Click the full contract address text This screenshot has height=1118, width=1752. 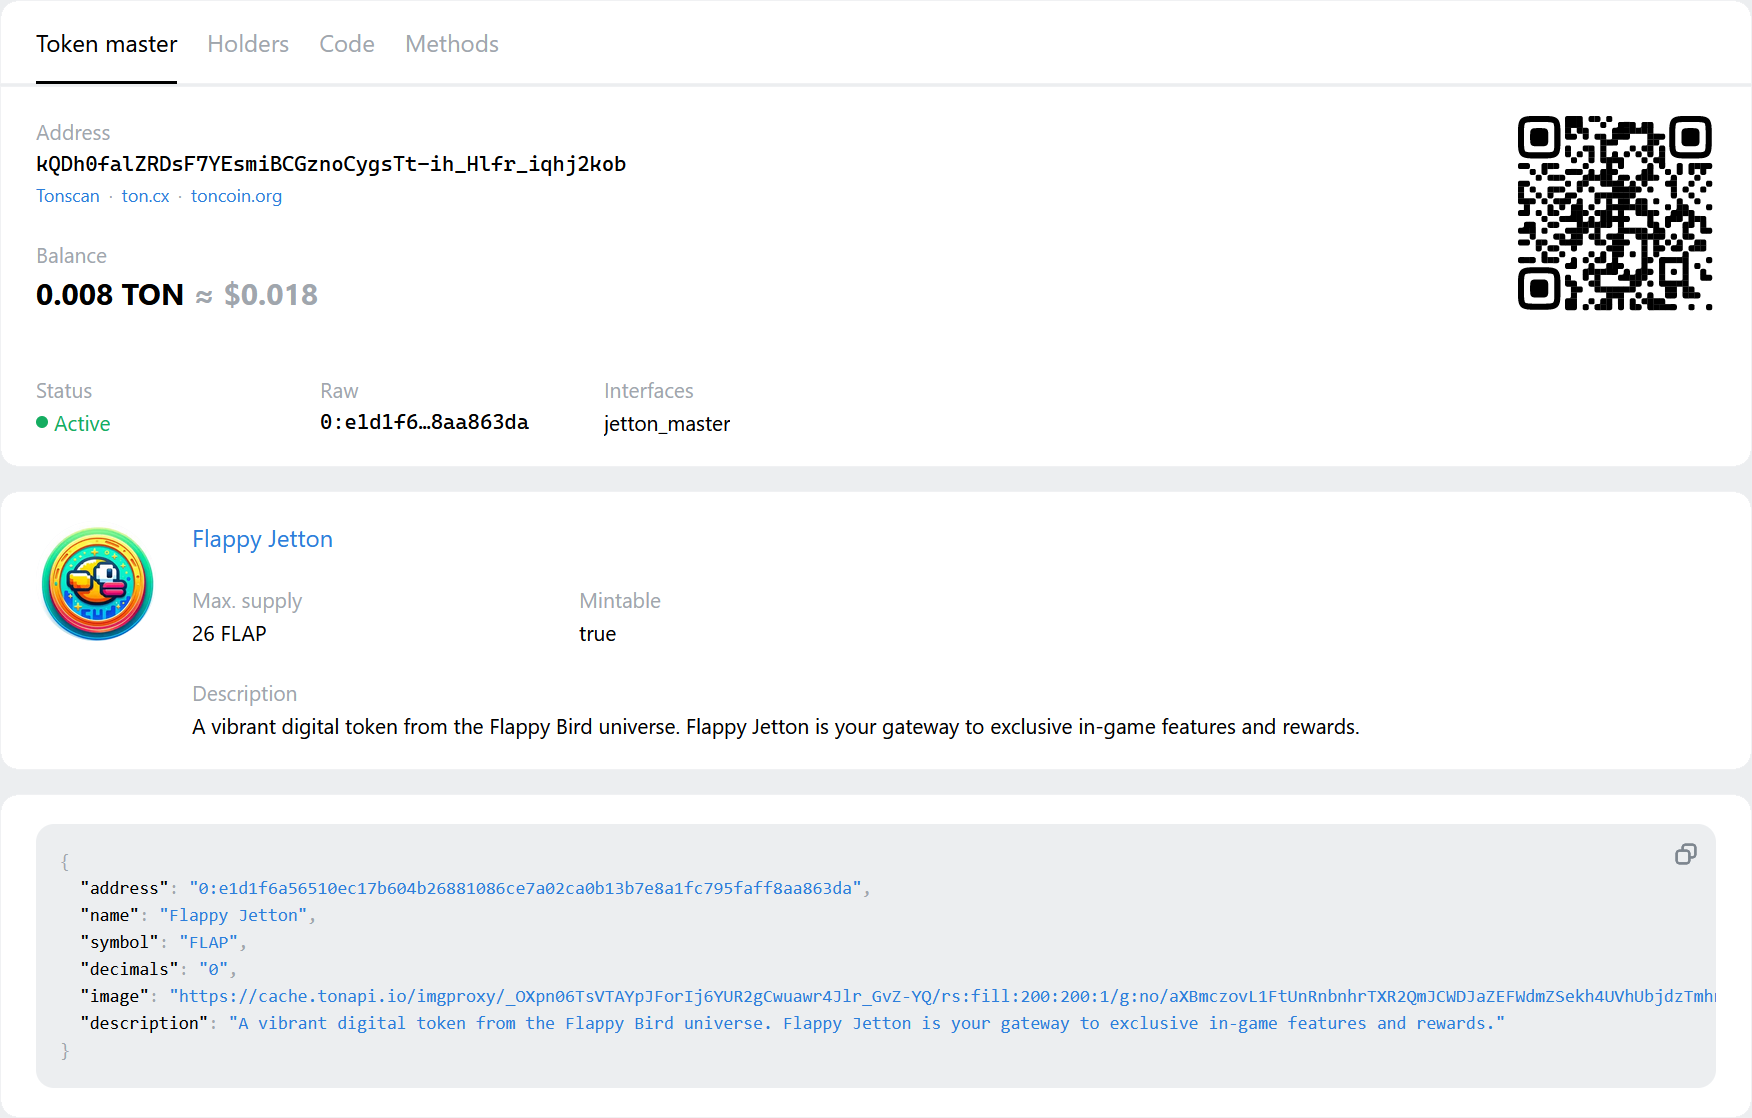point(331,164)
